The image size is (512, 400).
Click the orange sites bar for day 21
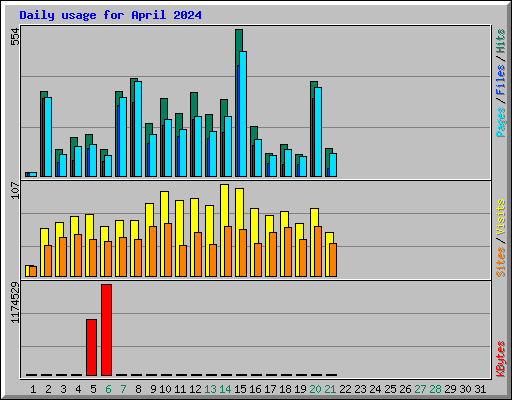click(333, 260)
